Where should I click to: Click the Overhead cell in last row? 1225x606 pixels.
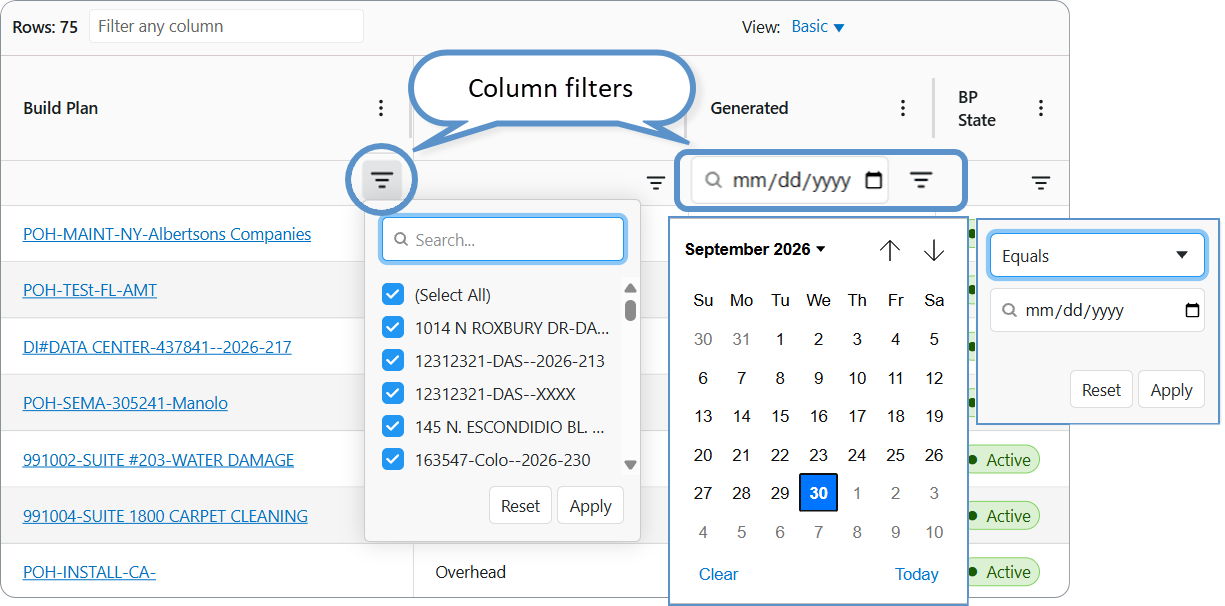click(470, 572)
